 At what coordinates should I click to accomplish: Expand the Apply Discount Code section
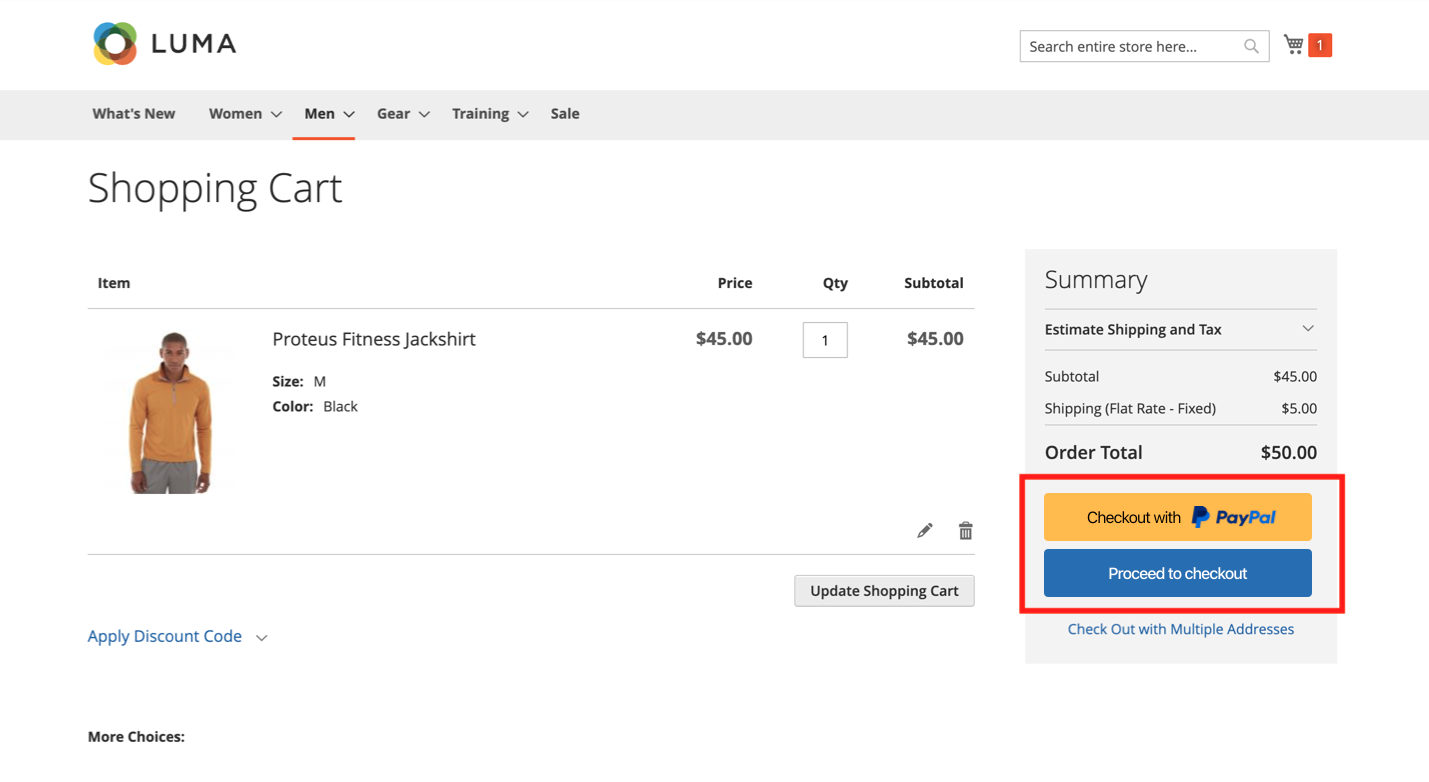pos(164,636)
